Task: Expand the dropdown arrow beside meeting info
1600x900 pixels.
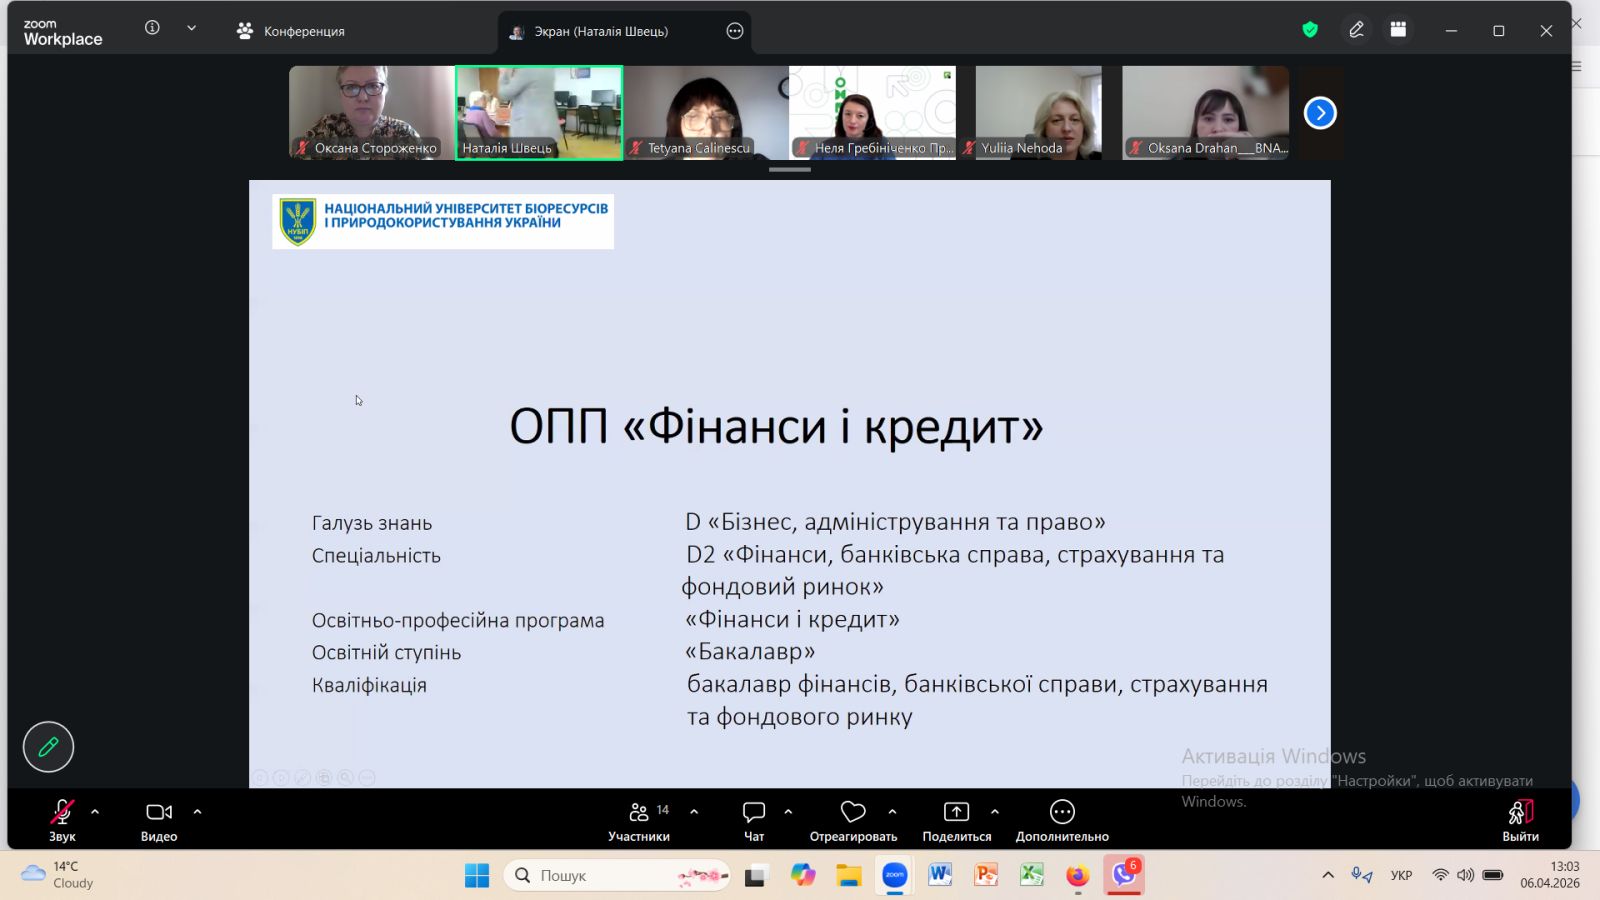Action: [x=191, y=28]
